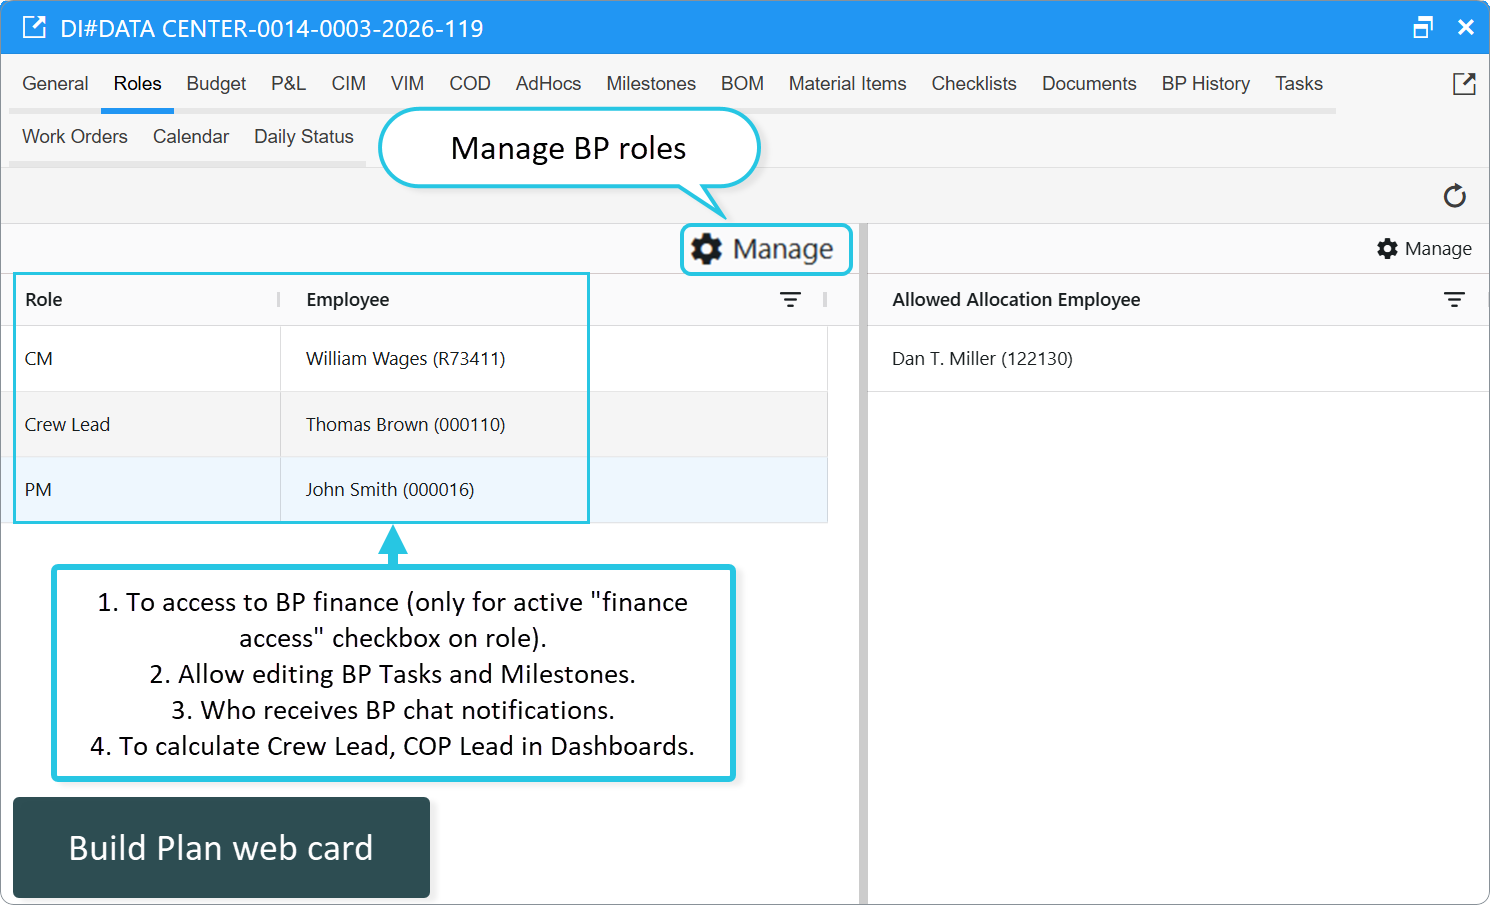Open the CIM tab
Viewport: 1490px width, 905px height.
point(348,84)
